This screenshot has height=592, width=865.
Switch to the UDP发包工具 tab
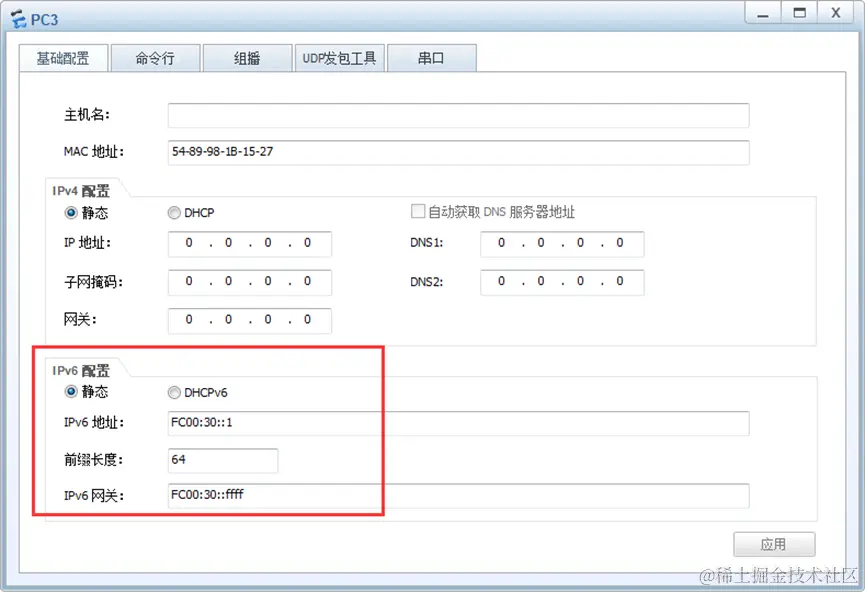coord(339,58)
